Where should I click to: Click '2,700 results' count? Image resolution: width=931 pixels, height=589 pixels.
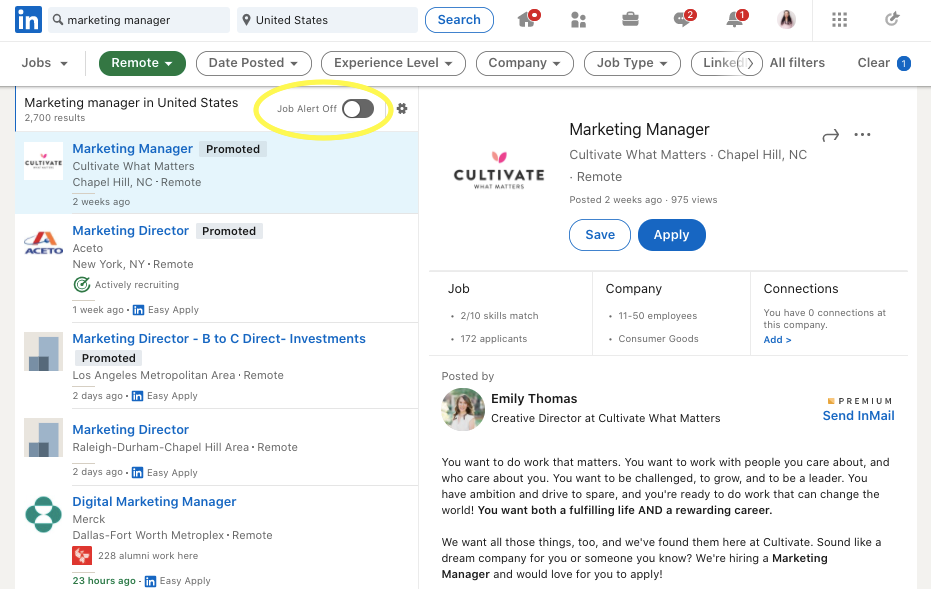click(55, 118)
